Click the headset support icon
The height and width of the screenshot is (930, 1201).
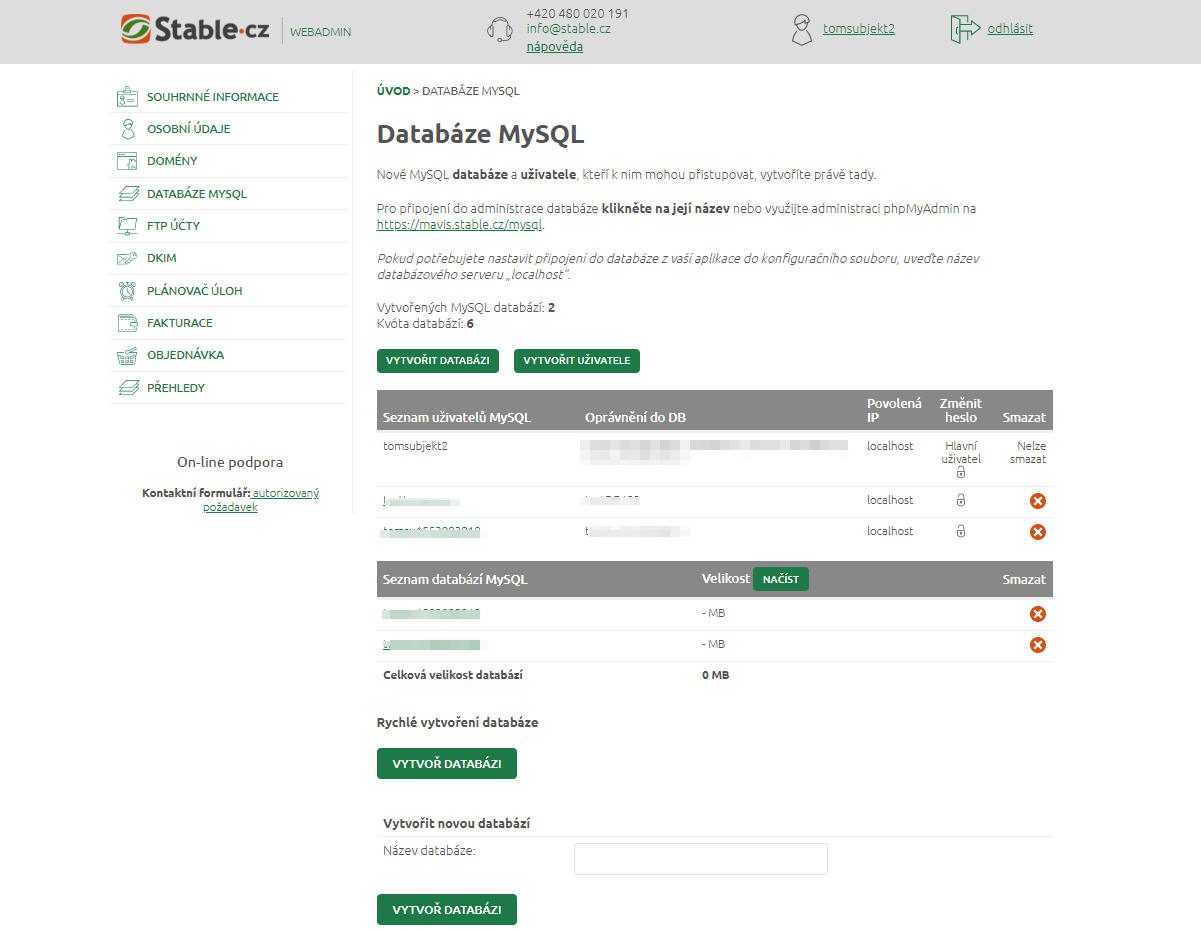pyautogui.click(x=500, y=30)
